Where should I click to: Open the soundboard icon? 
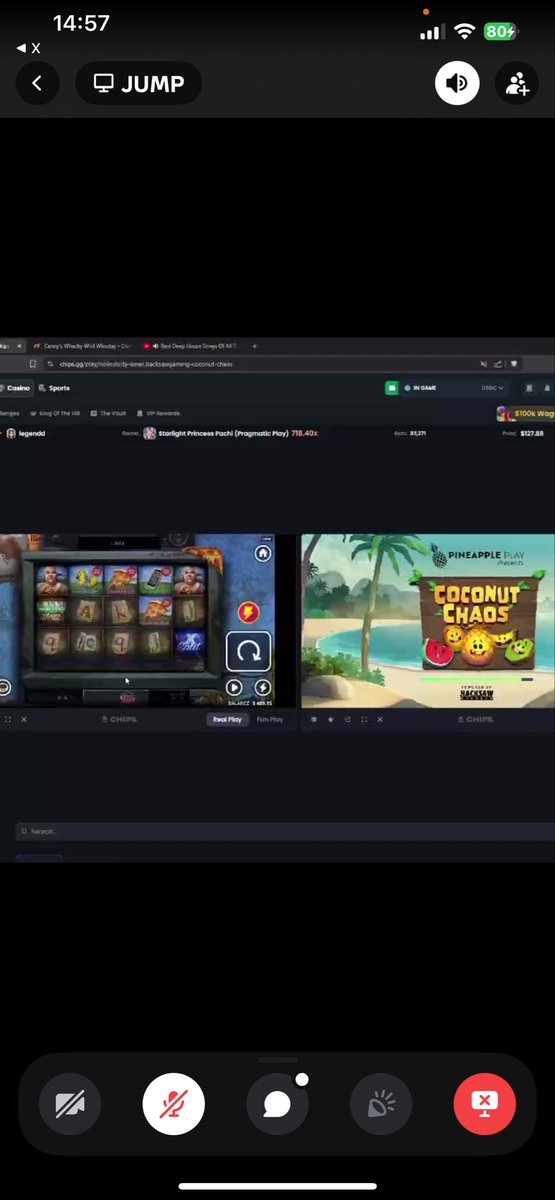point(381,1104)
